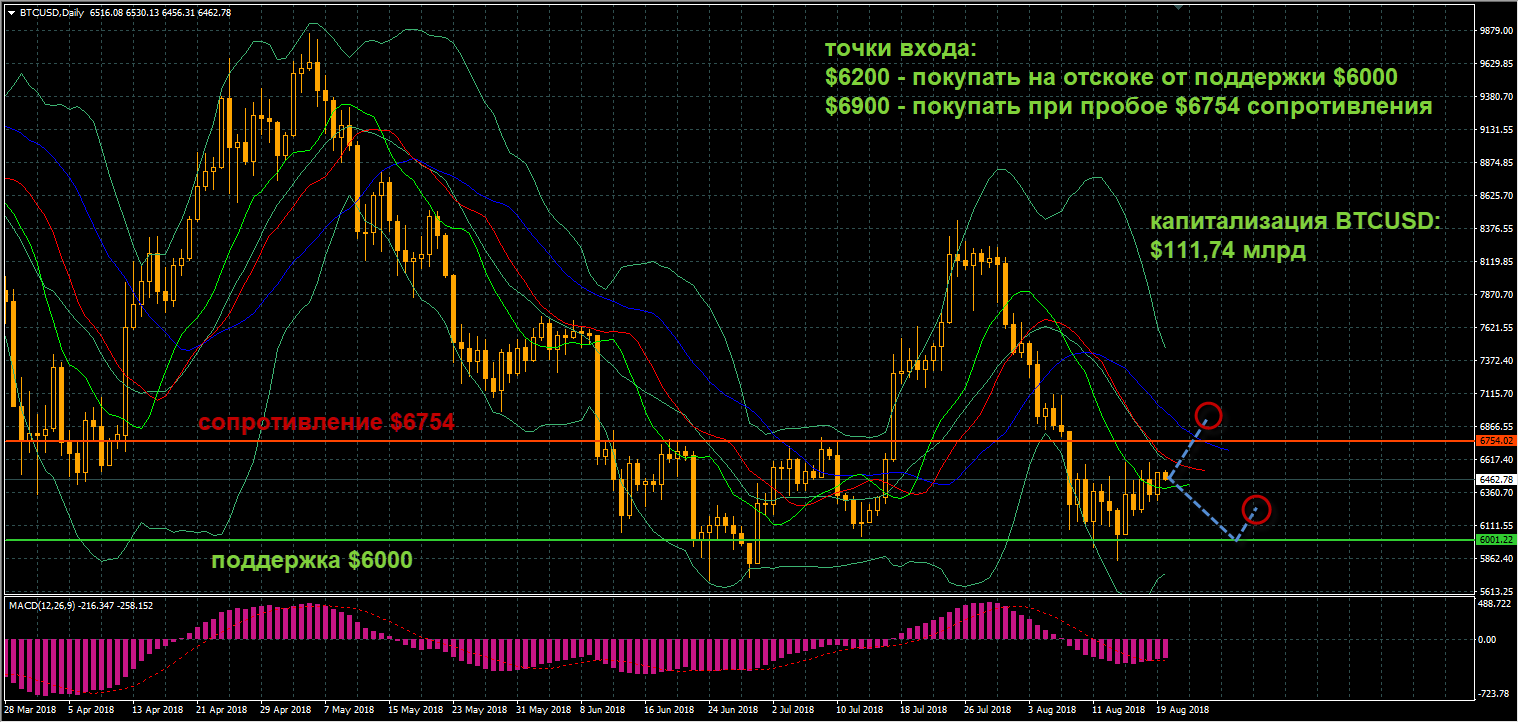Click the 7621.55 price axis label
Viewport: 1519px width, 723px height.
[x=1497, y=328]
